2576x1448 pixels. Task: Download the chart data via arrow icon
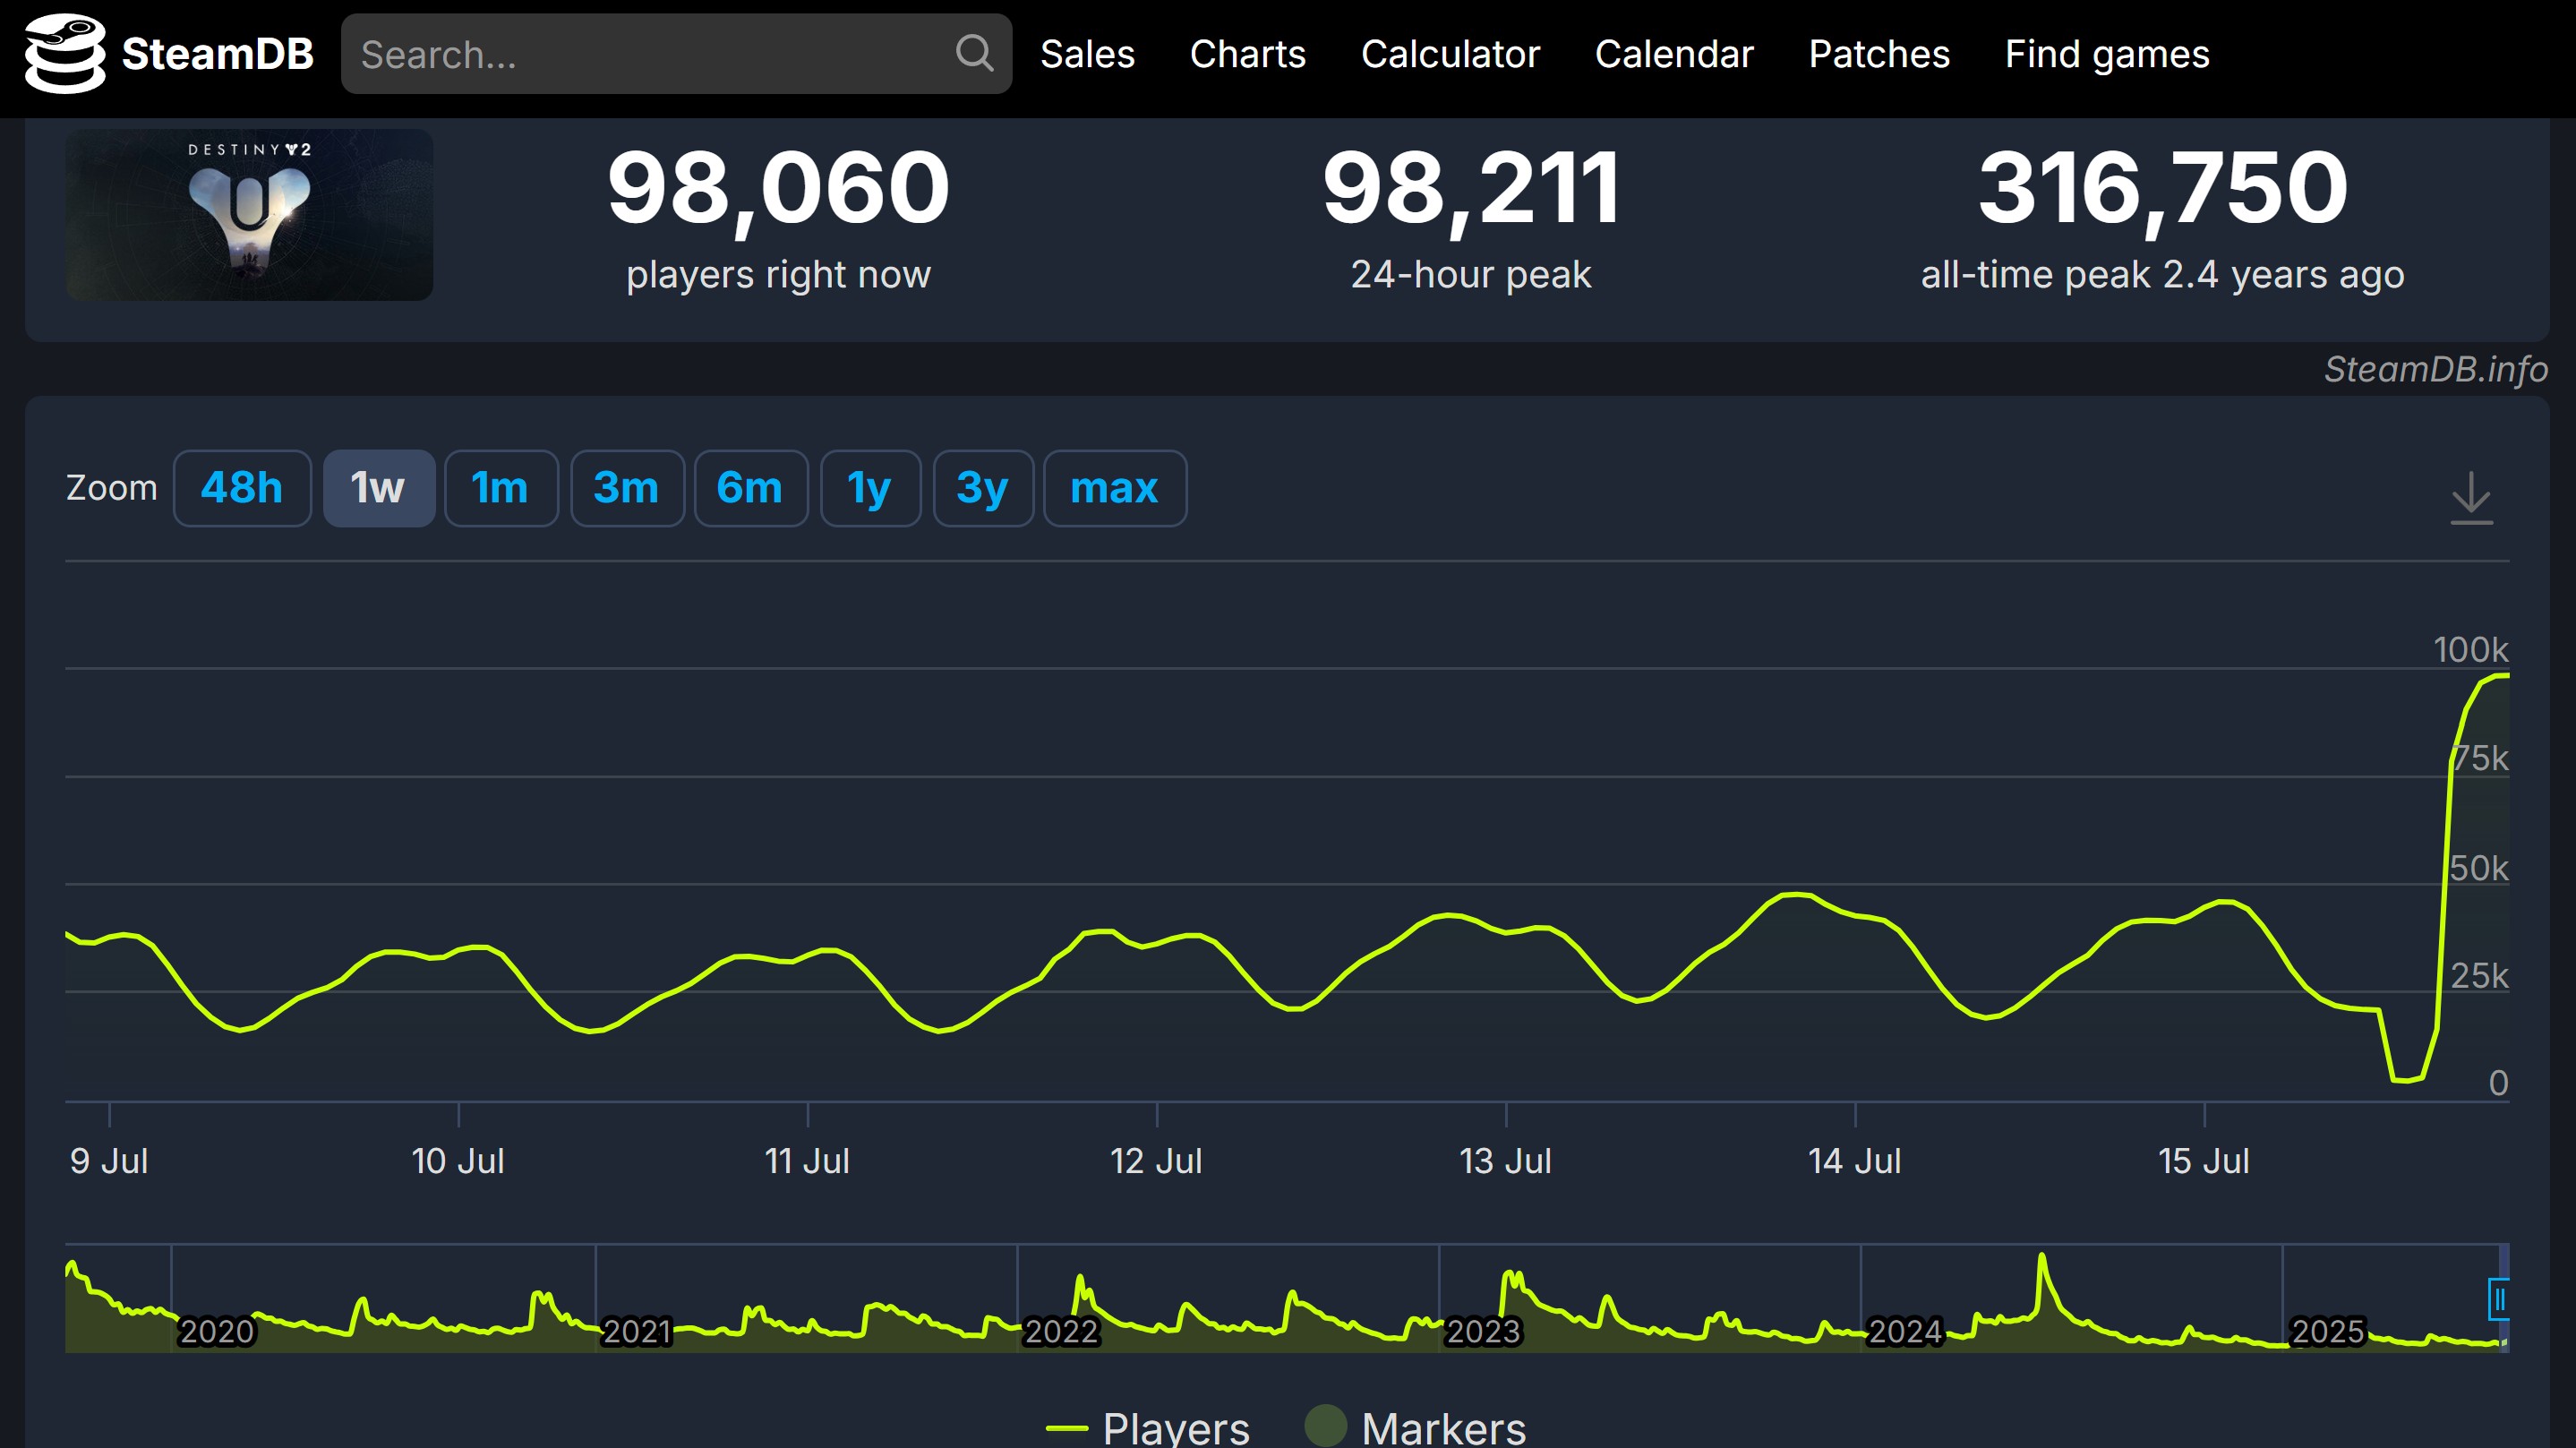[x=2471, y=497]
